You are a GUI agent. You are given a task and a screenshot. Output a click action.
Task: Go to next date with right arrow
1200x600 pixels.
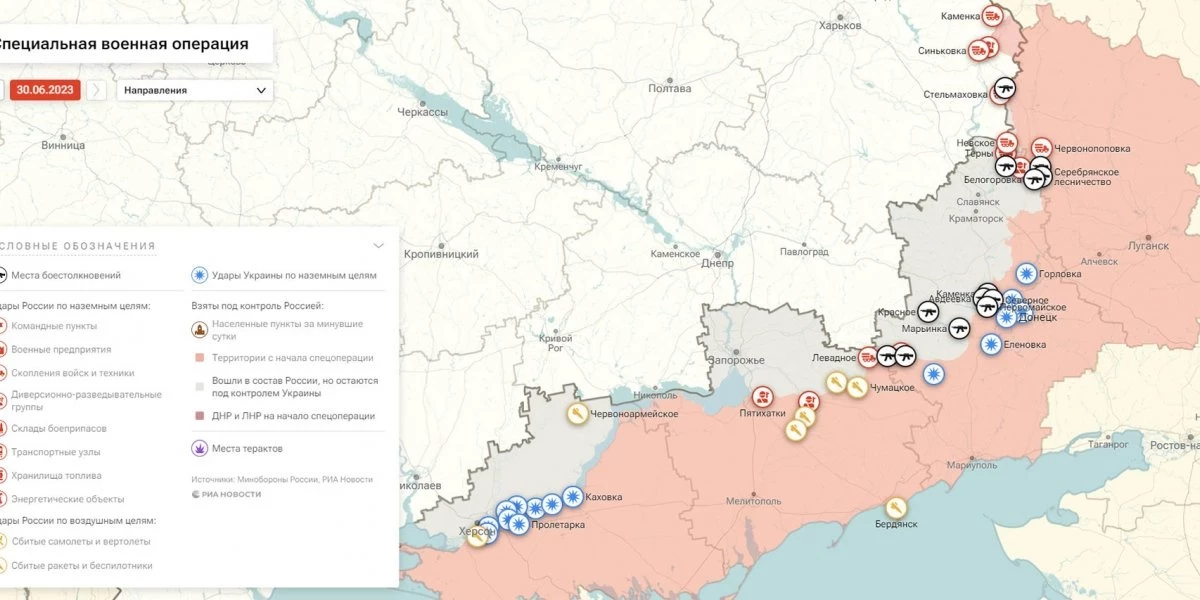[x=96, y=90]
